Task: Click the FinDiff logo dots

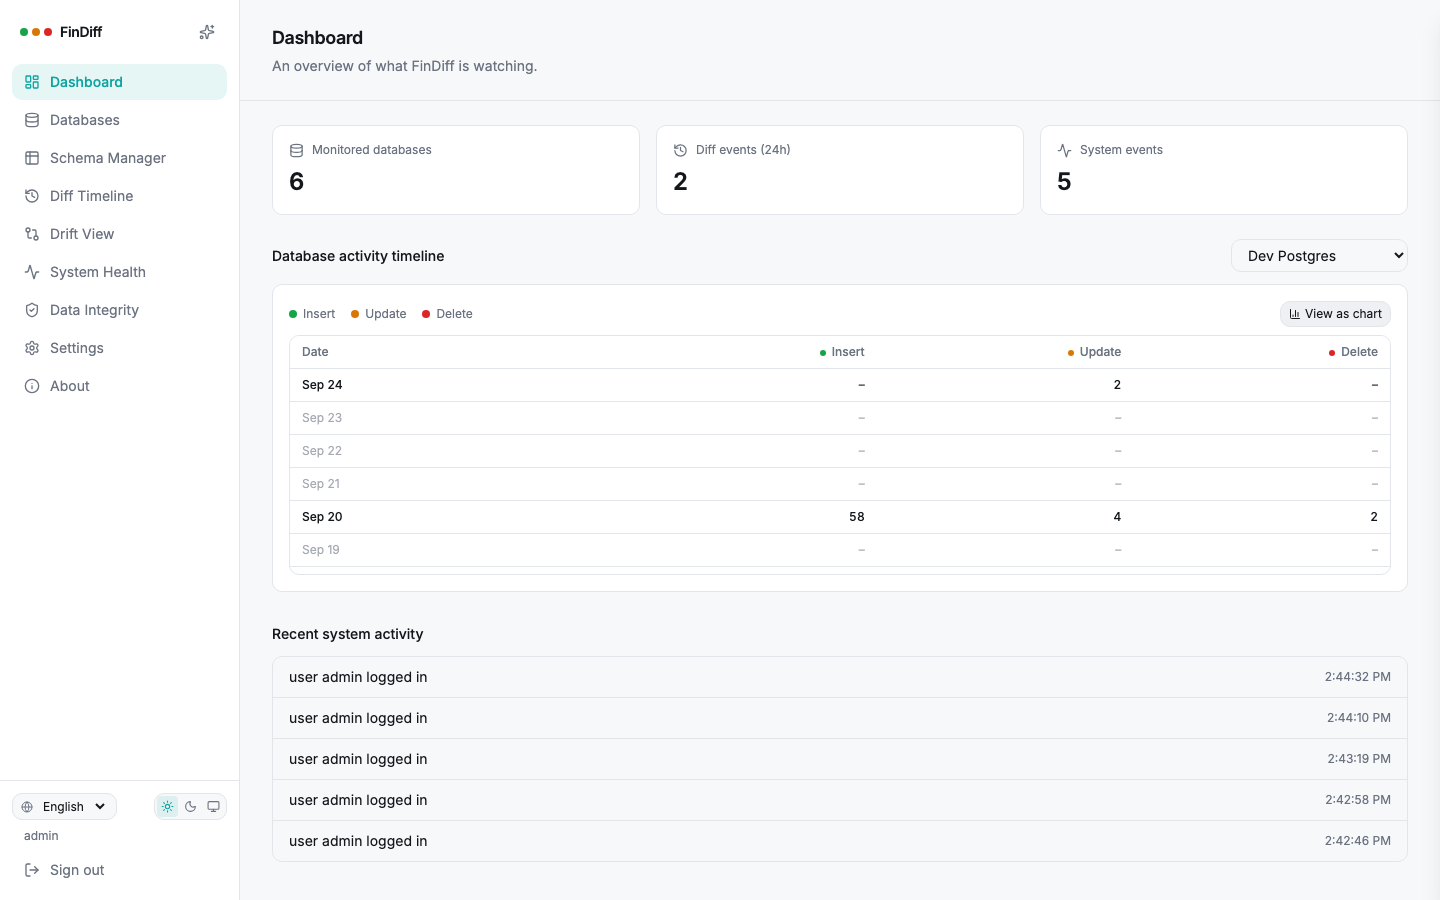Action: tap(36, 32)
